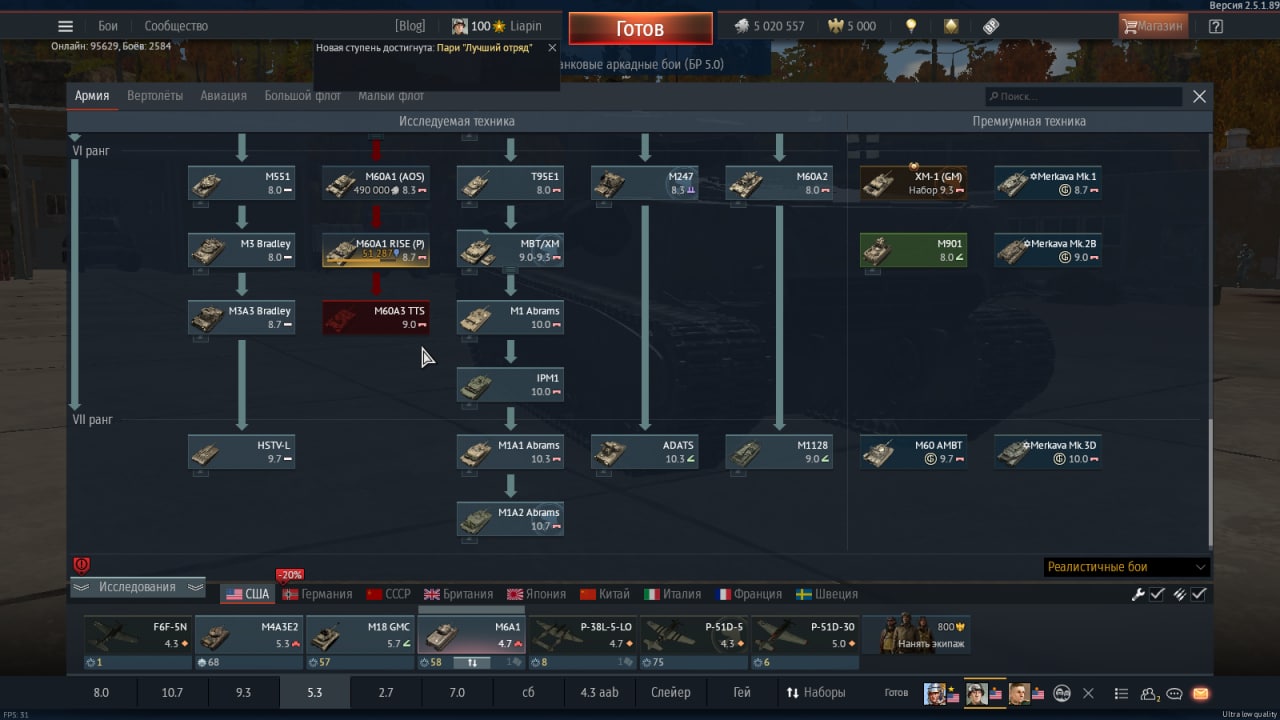Open the hamburger main menu

pos(65,27)
